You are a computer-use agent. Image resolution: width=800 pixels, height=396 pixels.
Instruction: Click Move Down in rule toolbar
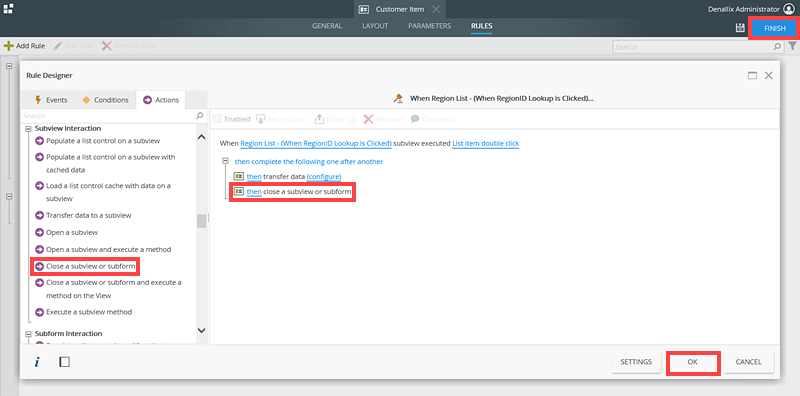(x=281, y=119)
